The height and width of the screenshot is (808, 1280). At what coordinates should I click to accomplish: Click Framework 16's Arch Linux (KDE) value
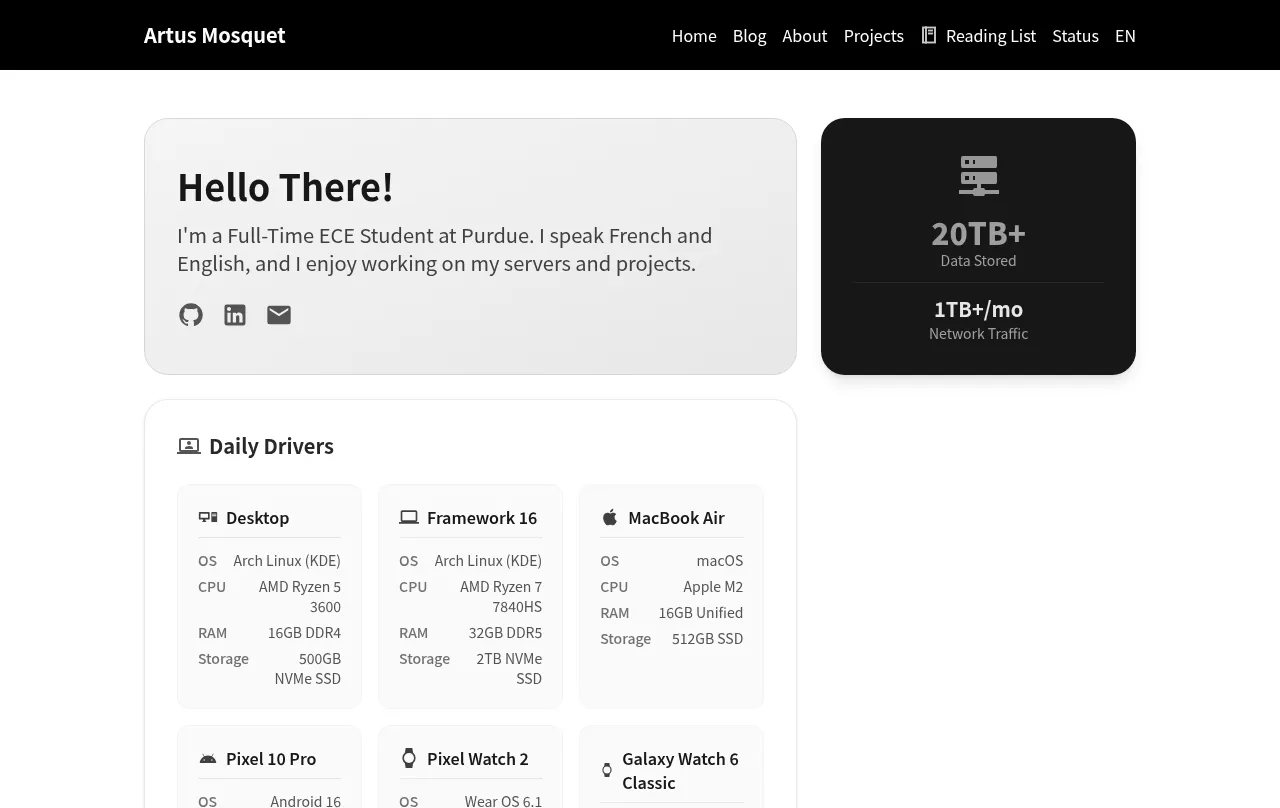(488, 561)
